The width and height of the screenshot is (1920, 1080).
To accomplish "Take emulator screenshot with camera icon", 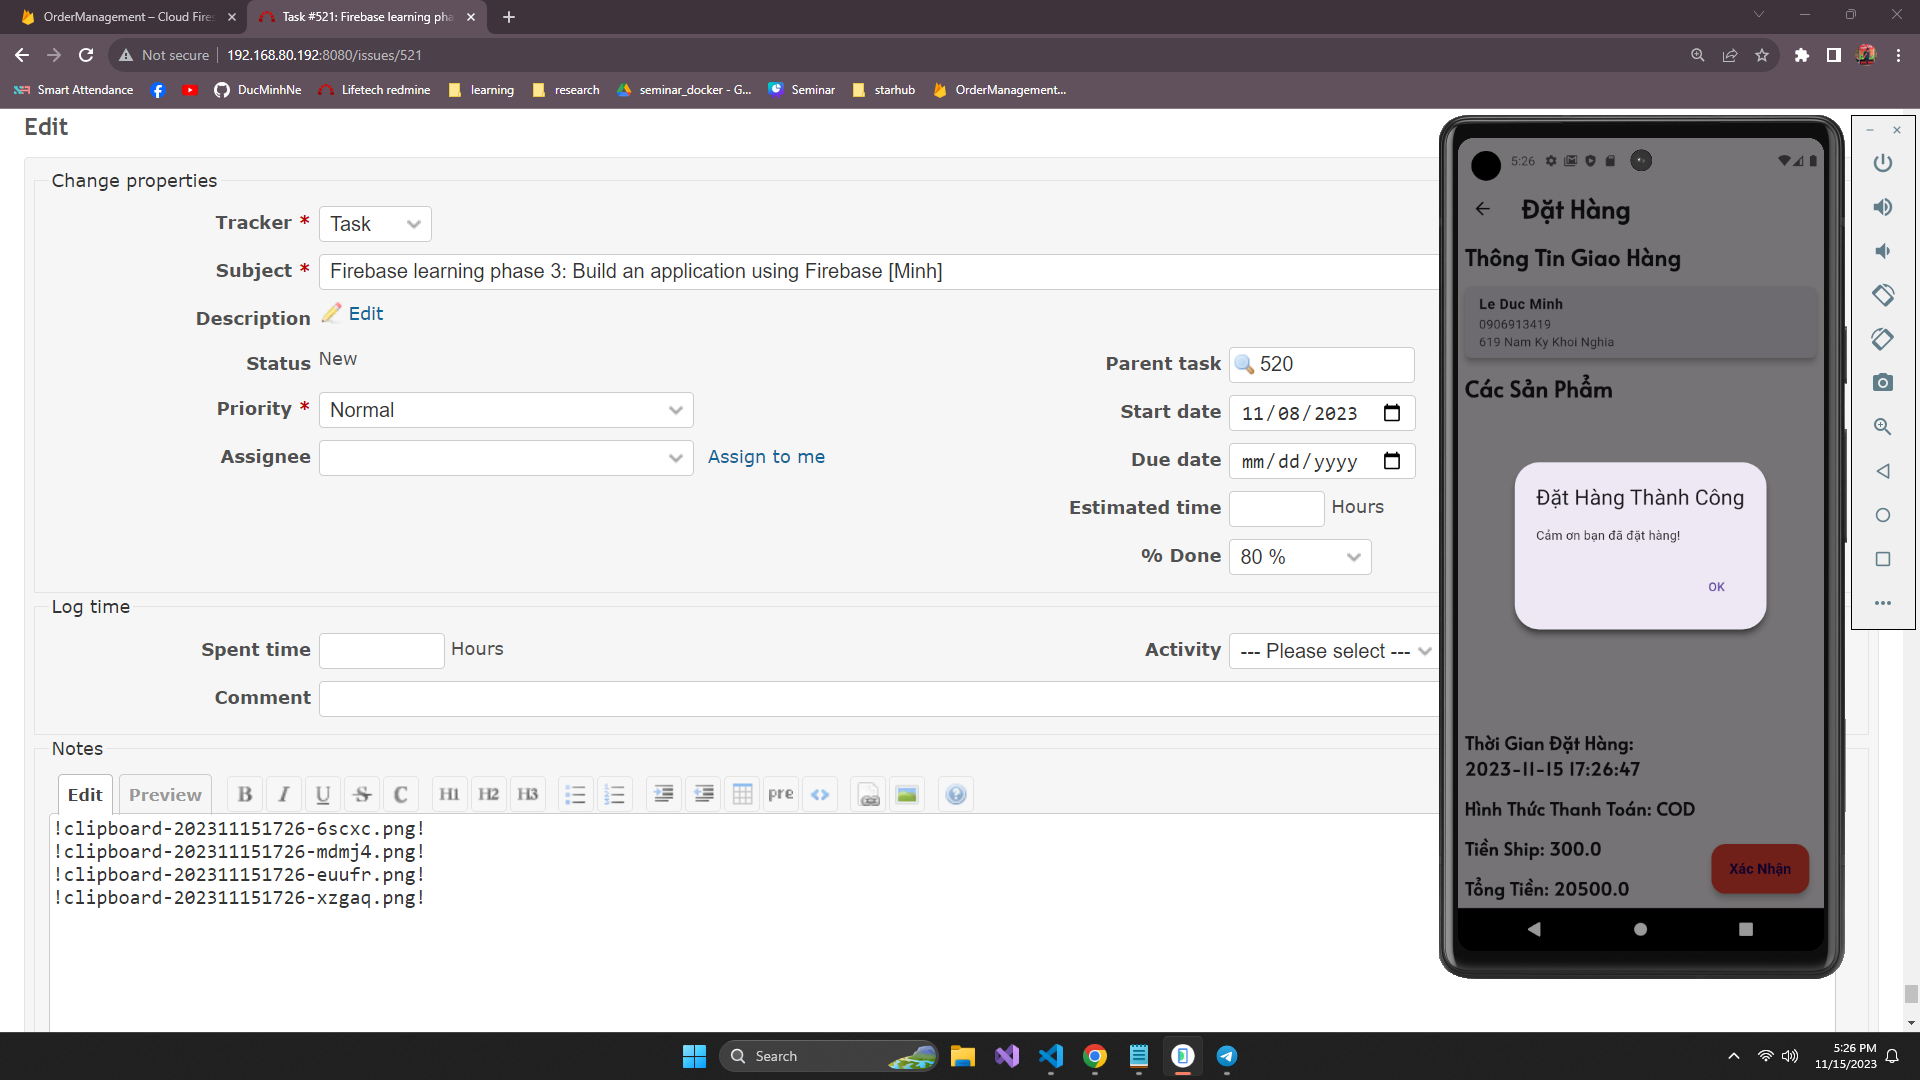I will coord(1883,383).
